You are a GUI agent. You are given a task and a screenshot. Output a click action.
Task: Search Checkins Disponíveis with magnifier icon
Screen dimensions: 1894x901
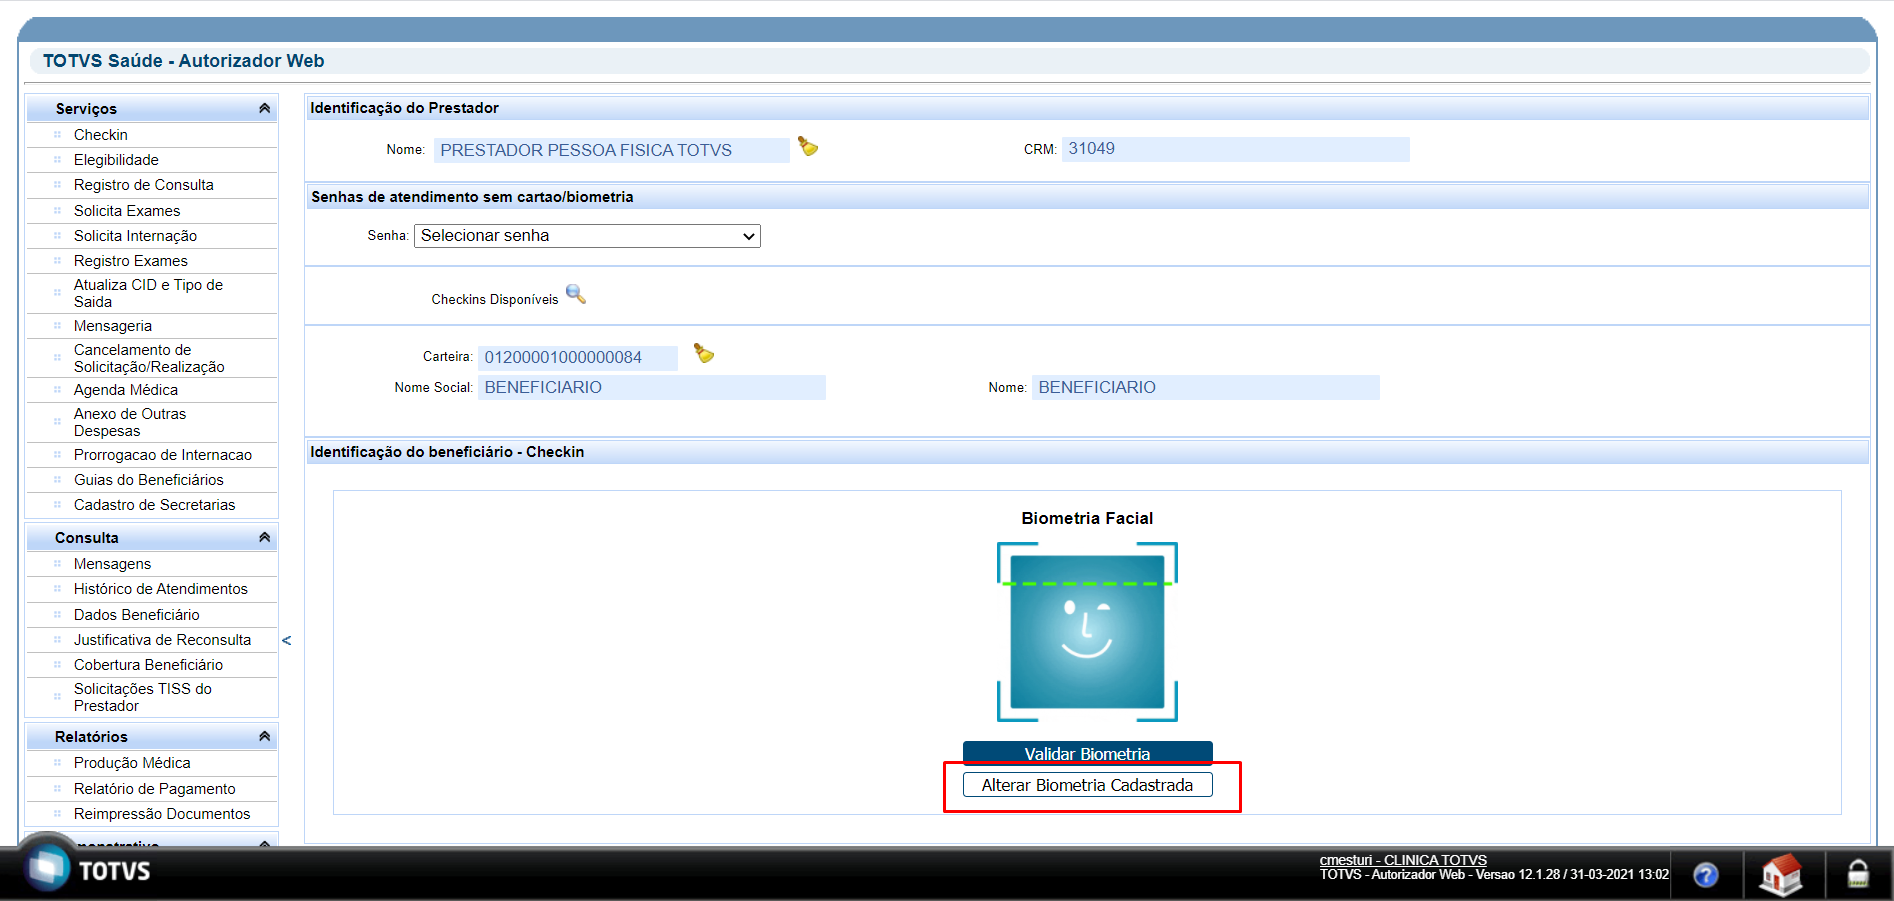576,294
